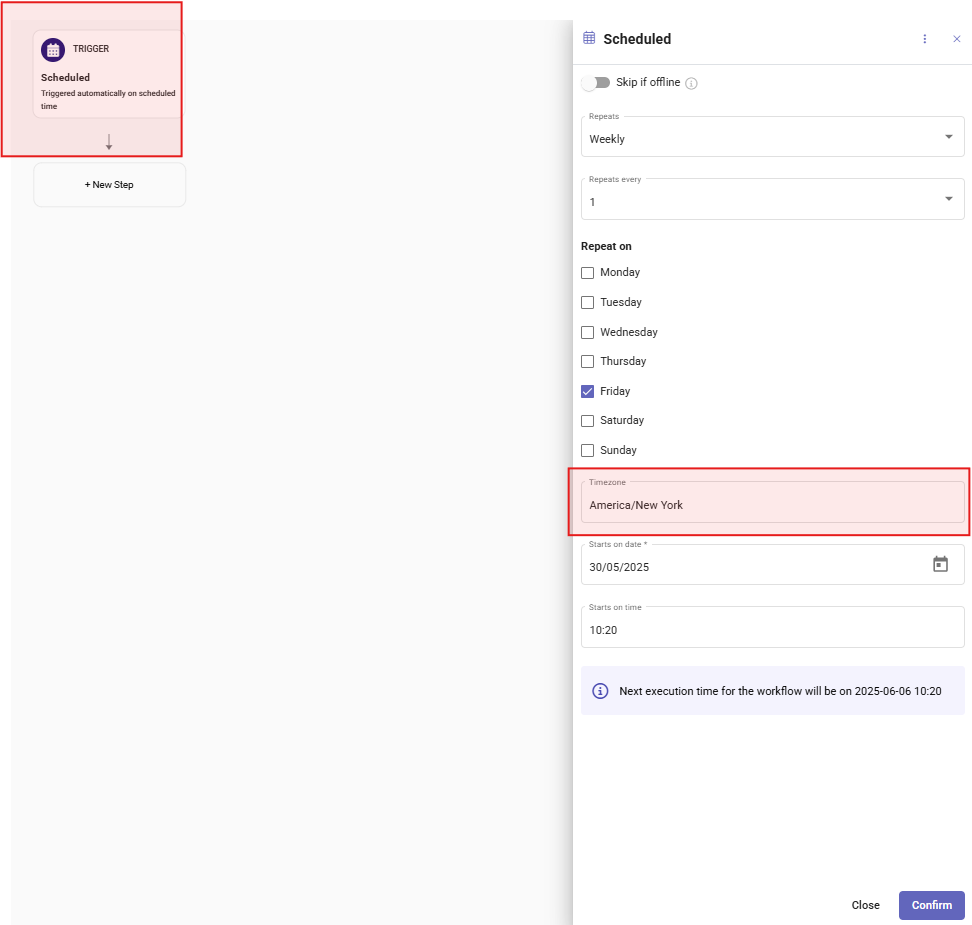Tick the Wednesday checkbox
This screenshot has height=925, width=972.
coord(587,332)
